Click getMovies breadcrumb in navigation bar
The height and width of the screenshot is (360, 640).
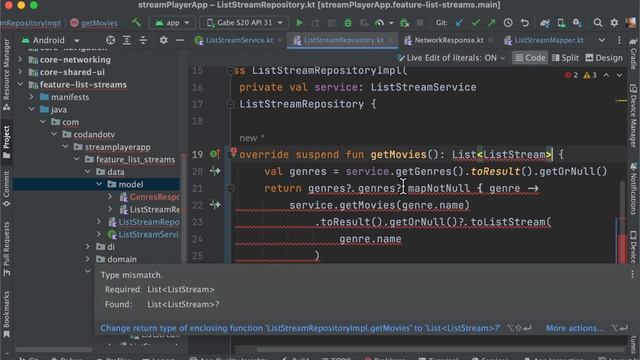click(x=94, y=23)
